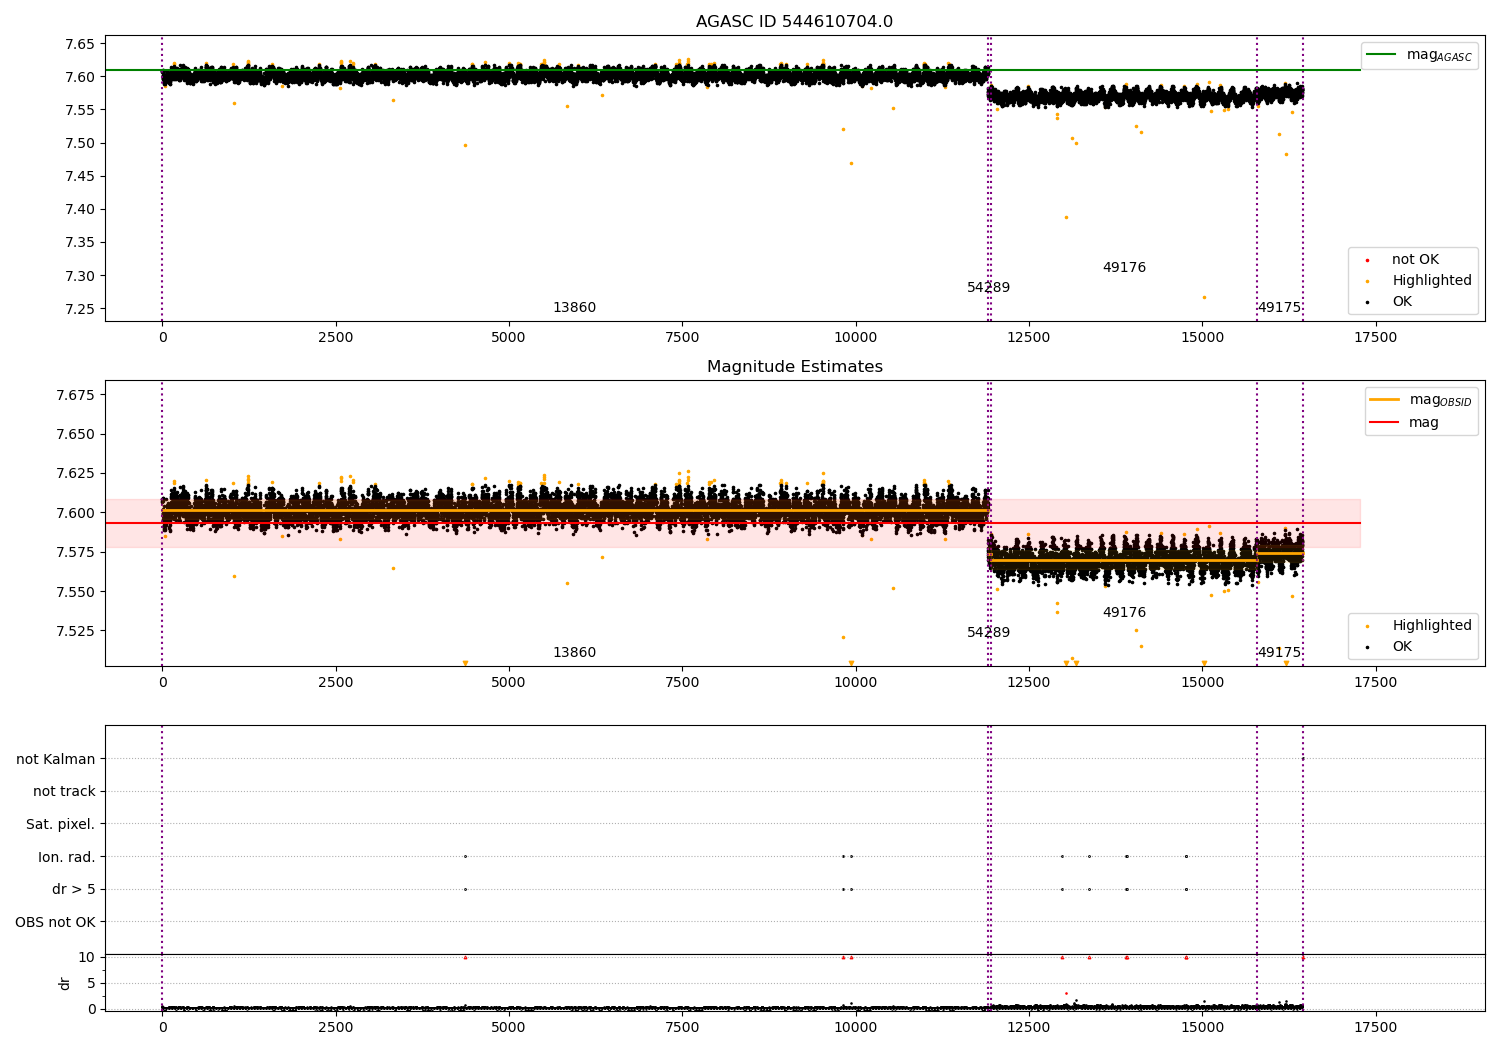Image resolution: width=1500 pixels, height=1050 pixels.
Task: Click obsid label "13860" in Magnitude Estimates plot
Action: [x=574, y=653]
